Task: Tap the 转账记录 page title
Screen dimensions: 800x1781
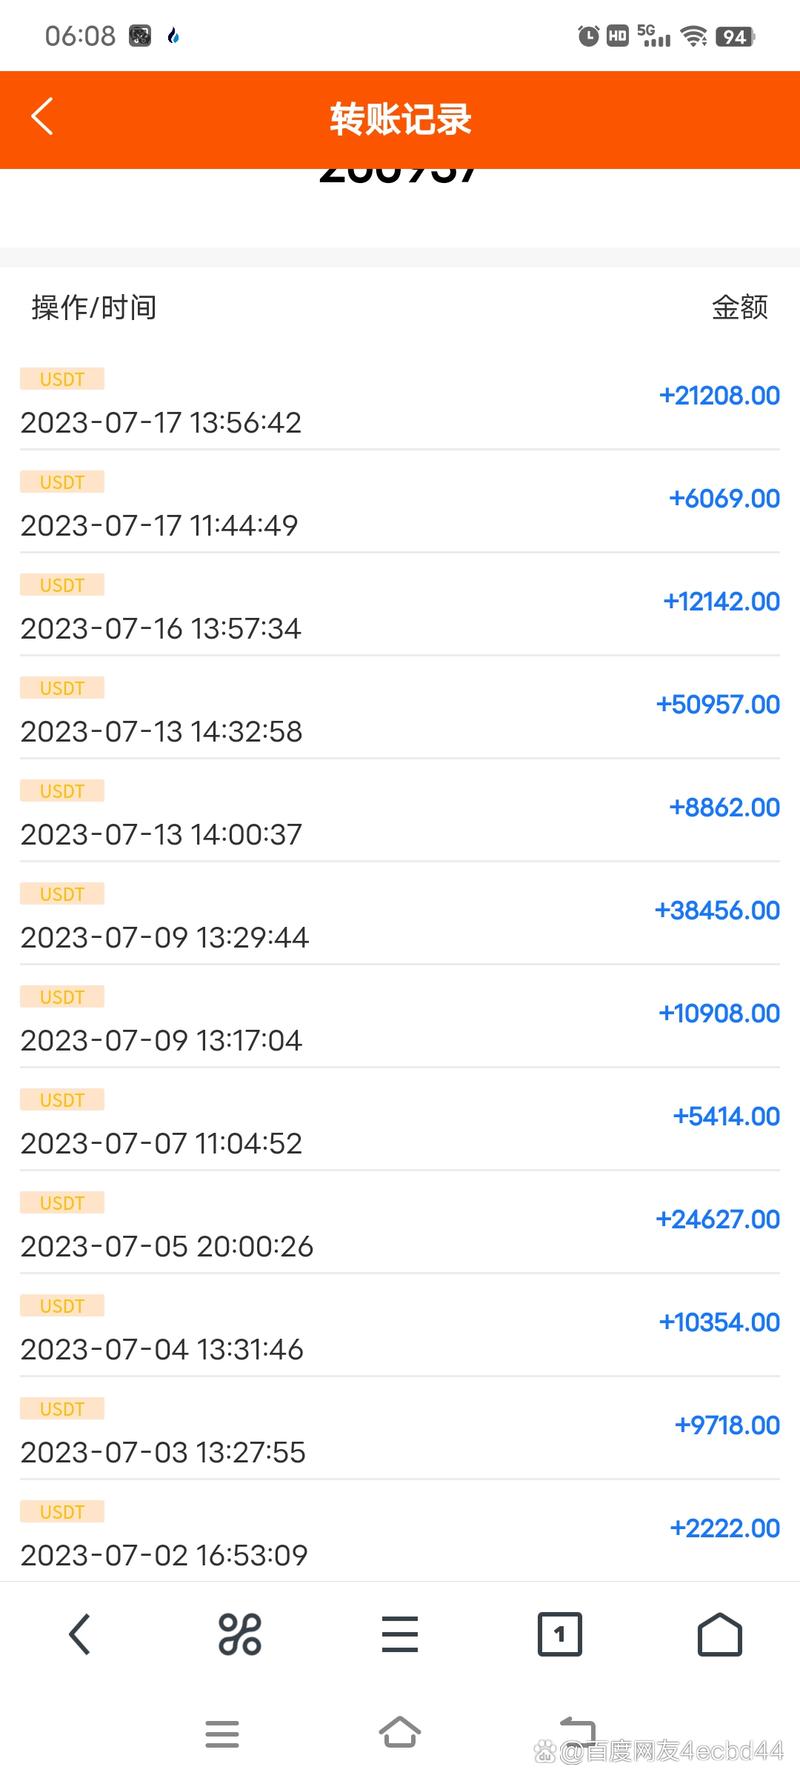Action: (x=400, y=119)
